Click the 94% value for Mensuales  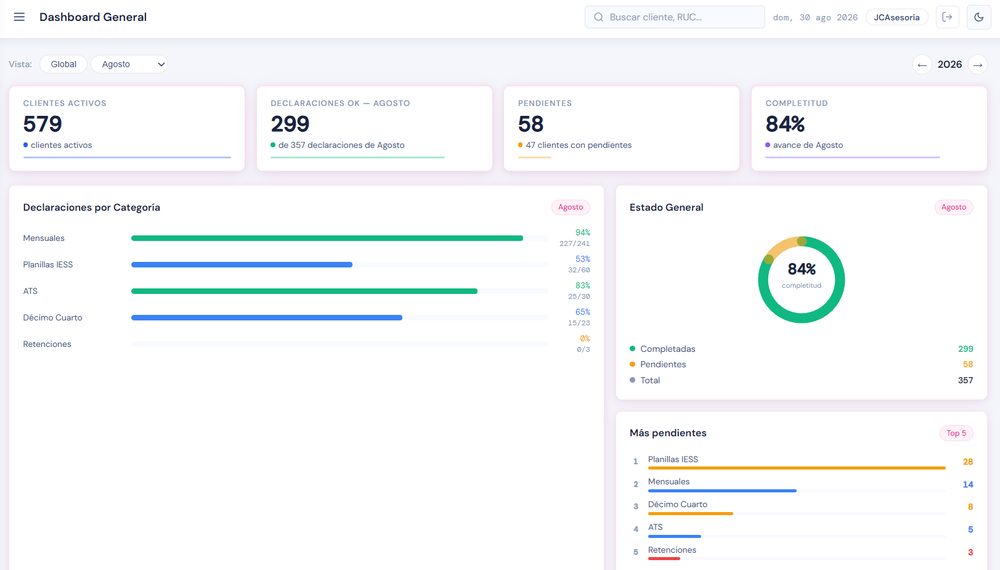(x=582, y=233)
